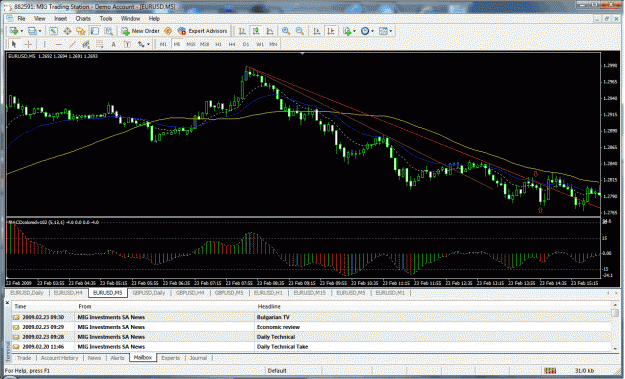Click the chart shift triangle marker

(x=302, y=53)
